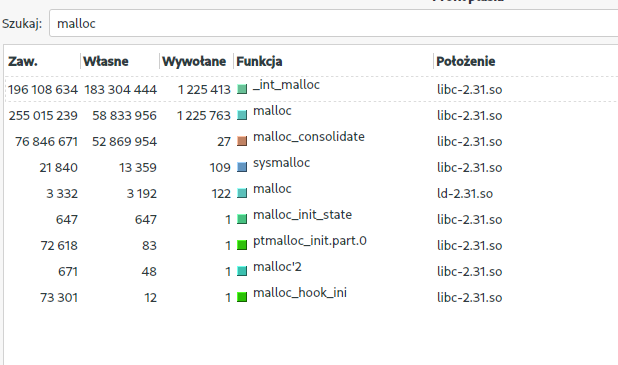This screenshot has height=365, width=618.
Task: Select the icon of ld-2.31.so malloc row
Action: (x=242, y=193)
